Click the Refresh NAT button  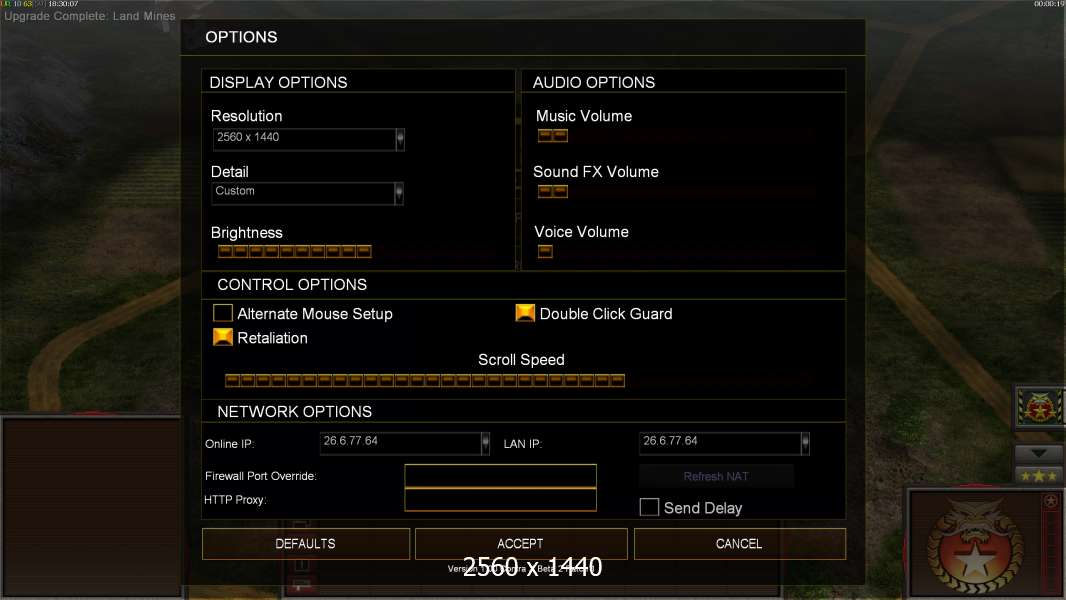coord(716,476)
